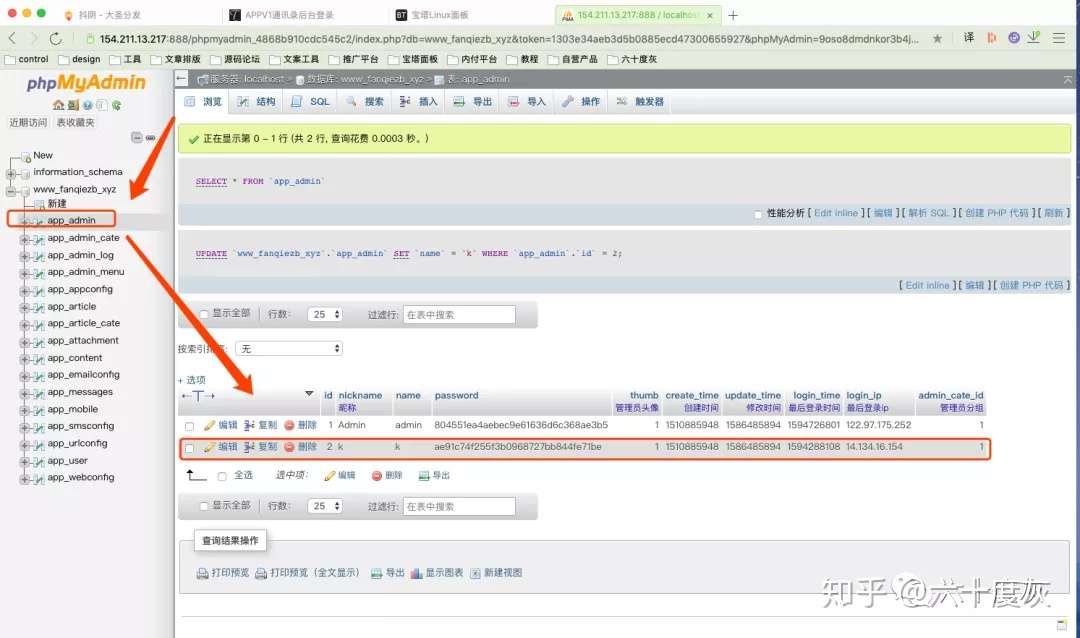Click the link chain icon in sidebar
Image resolution: width=1080 pixels, height=638 pixels.
[150, 138]
